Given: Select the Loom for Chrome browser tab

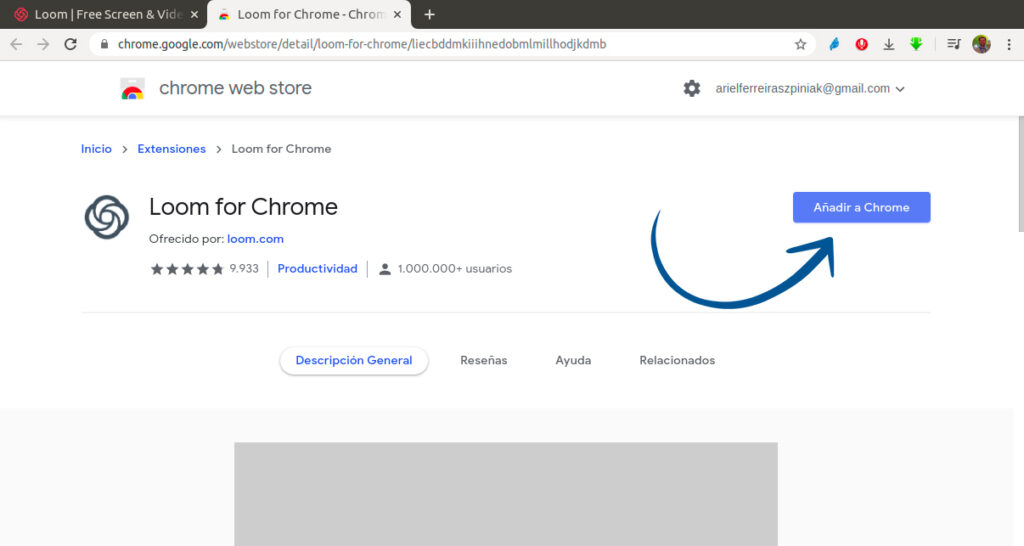Looking at the screenshot, I should tap(309, 14).
